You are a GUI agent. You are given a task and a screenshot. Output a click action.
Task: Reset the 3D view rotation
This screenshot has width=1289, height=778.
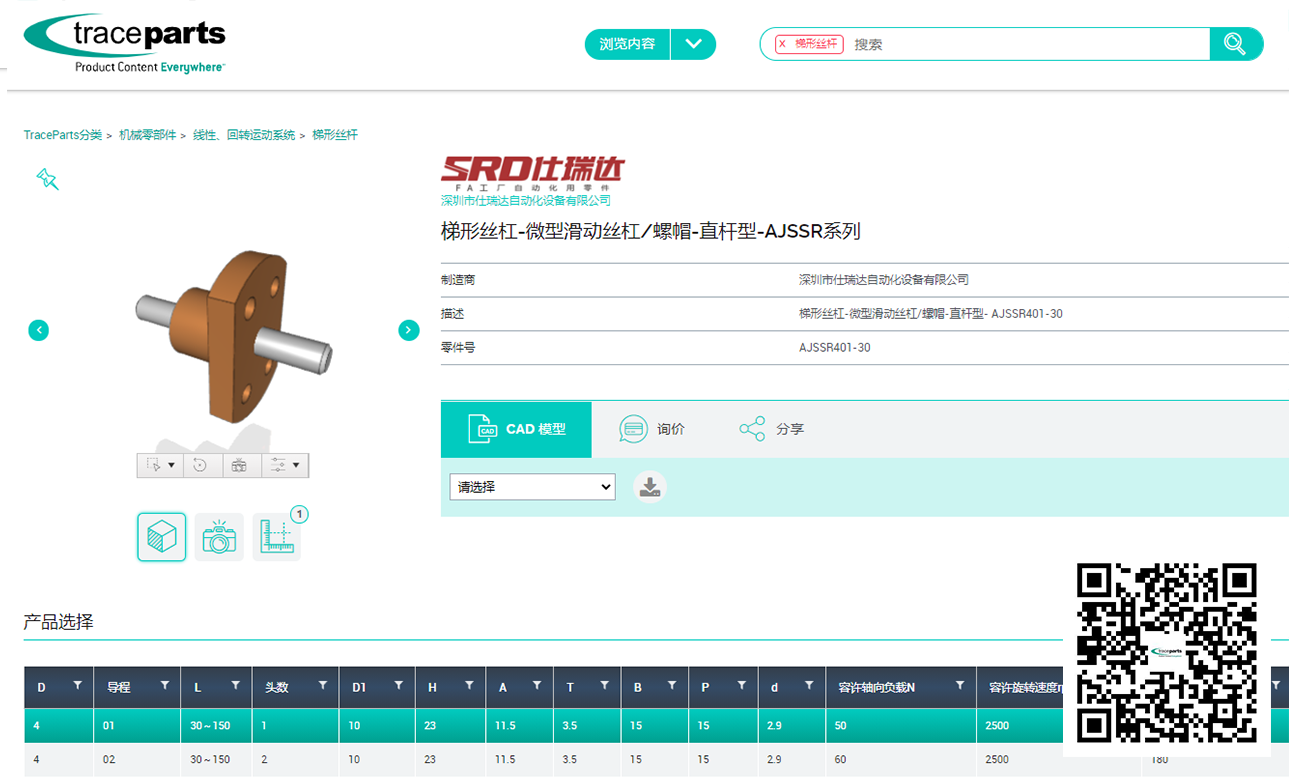pos(200,465)
